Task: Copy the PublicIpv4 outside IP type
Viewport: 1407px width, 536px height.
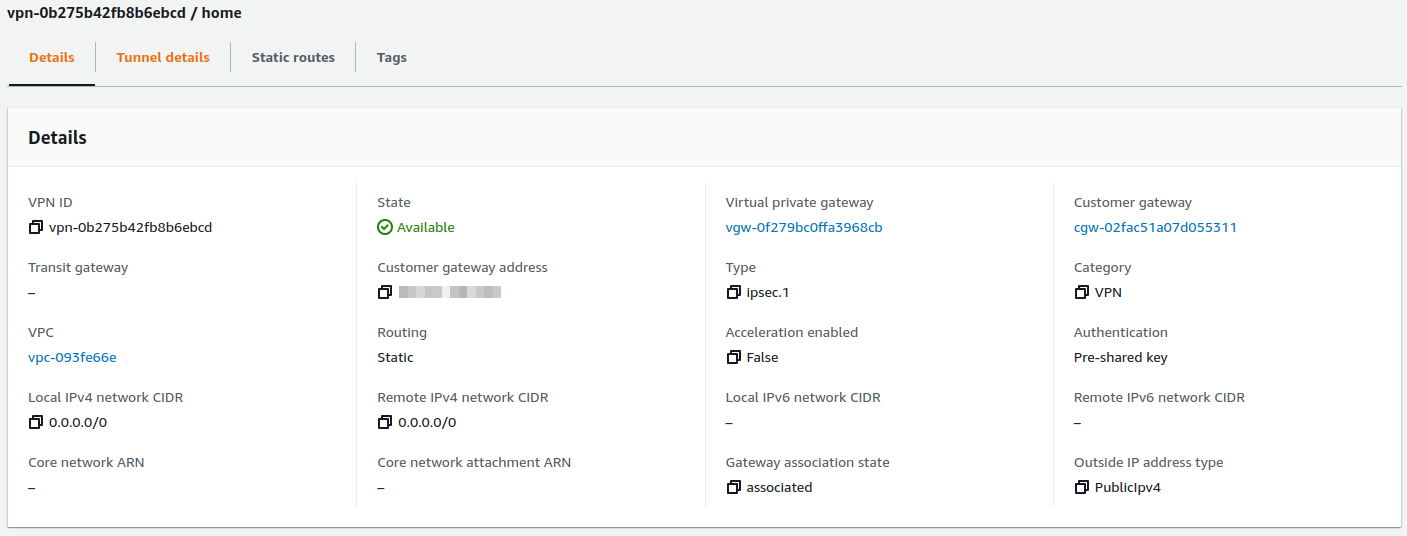Action: click(1082, 488)
